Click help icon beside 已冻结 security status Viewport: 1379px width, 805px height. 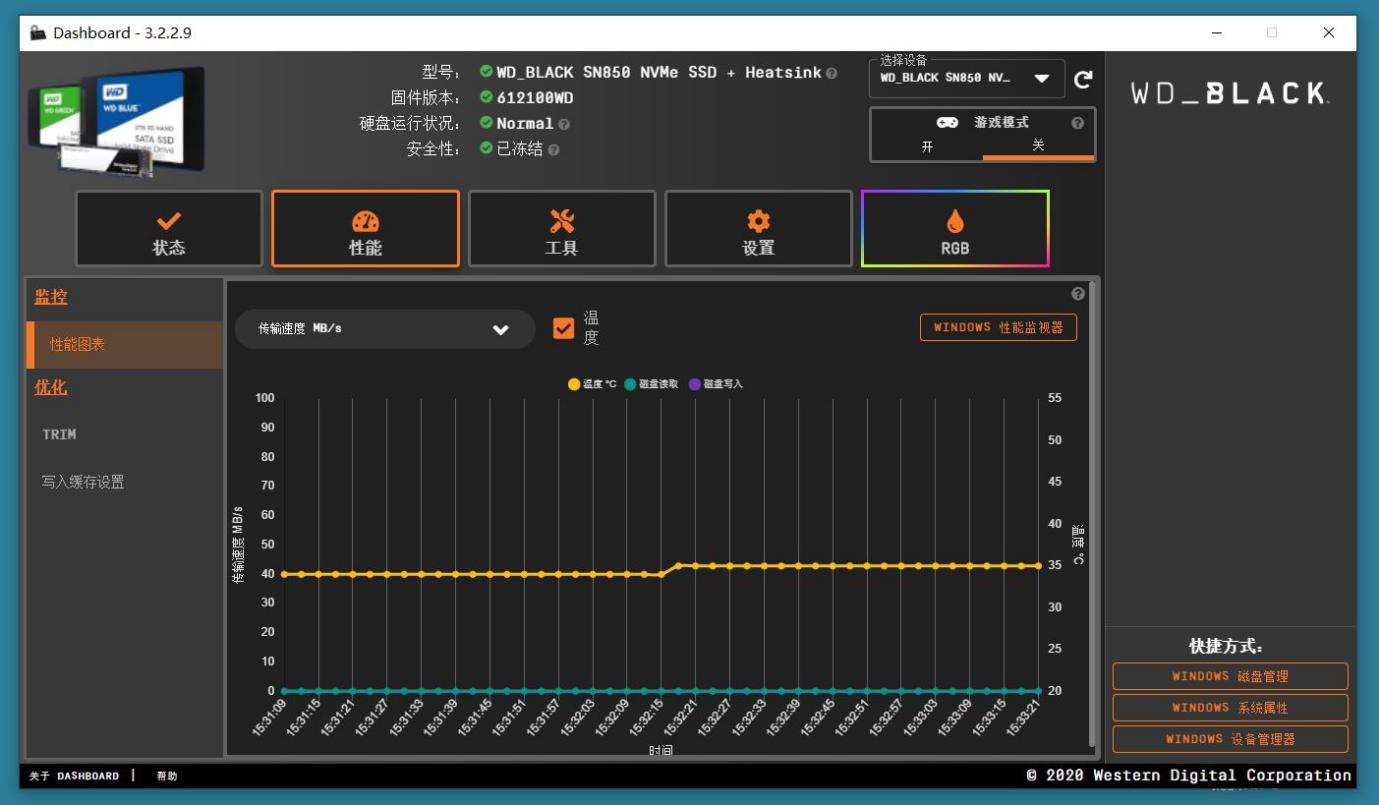pos(553,150)
